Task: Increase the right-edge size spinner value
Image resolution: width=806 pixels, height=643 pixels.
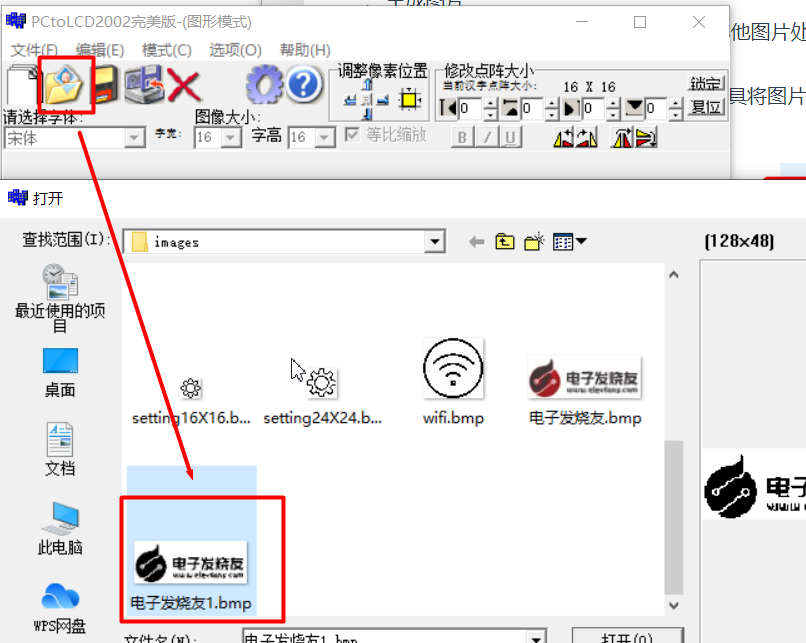Action: coord(613,103)
